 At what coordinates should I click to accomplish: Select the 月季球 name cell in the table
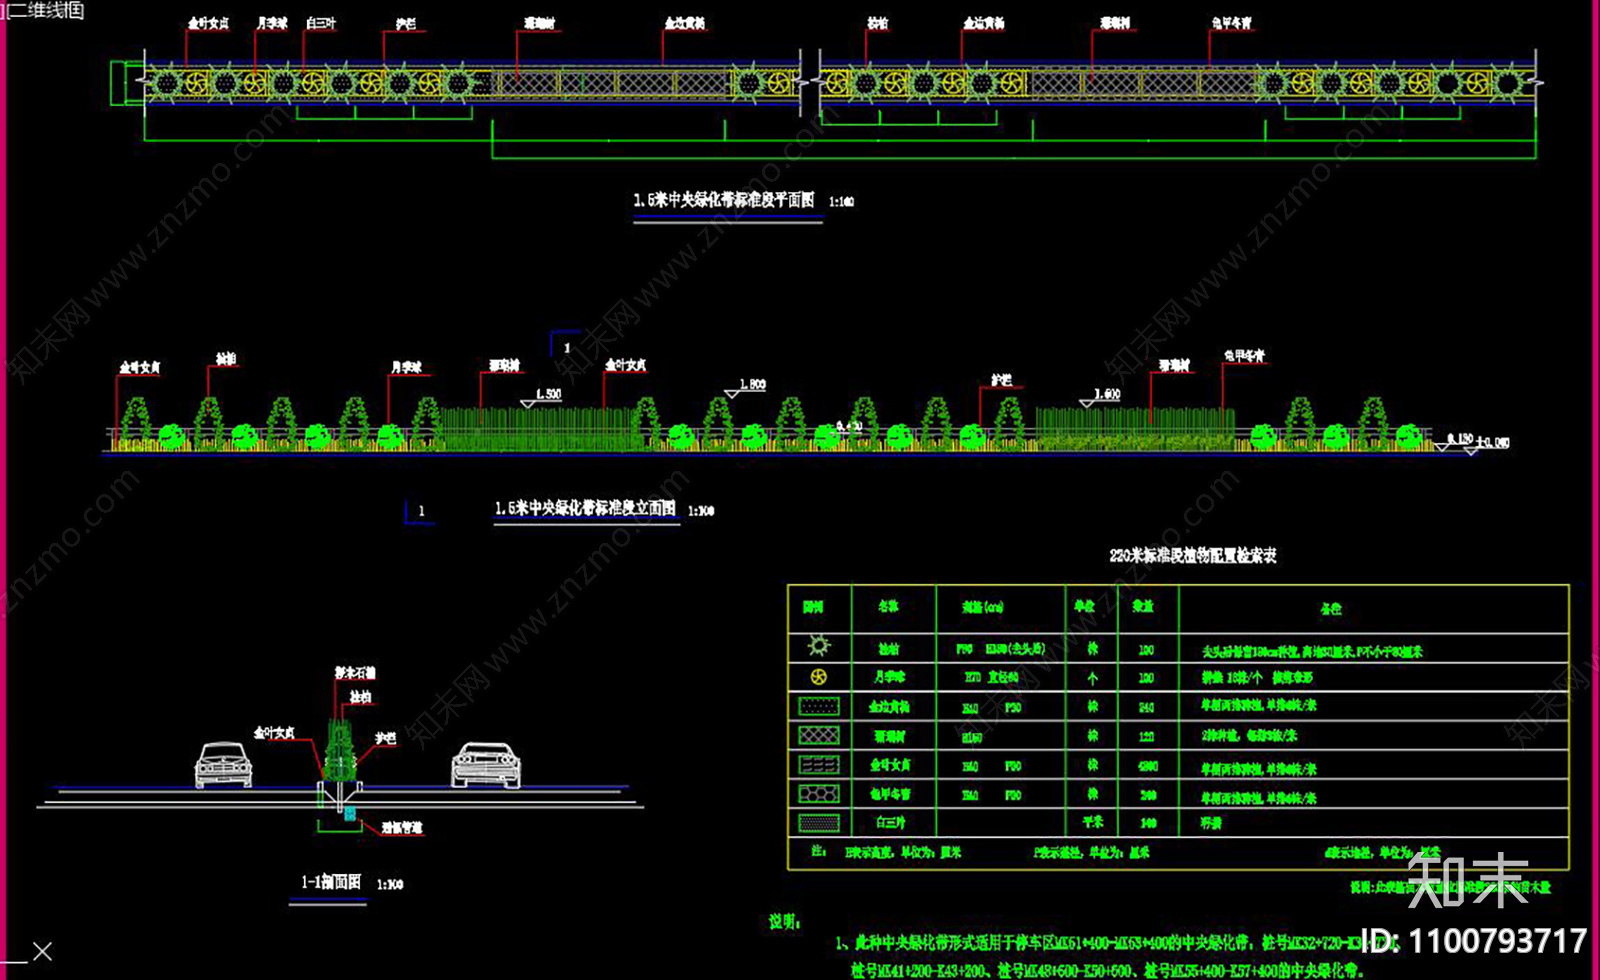tap(889, 677)
